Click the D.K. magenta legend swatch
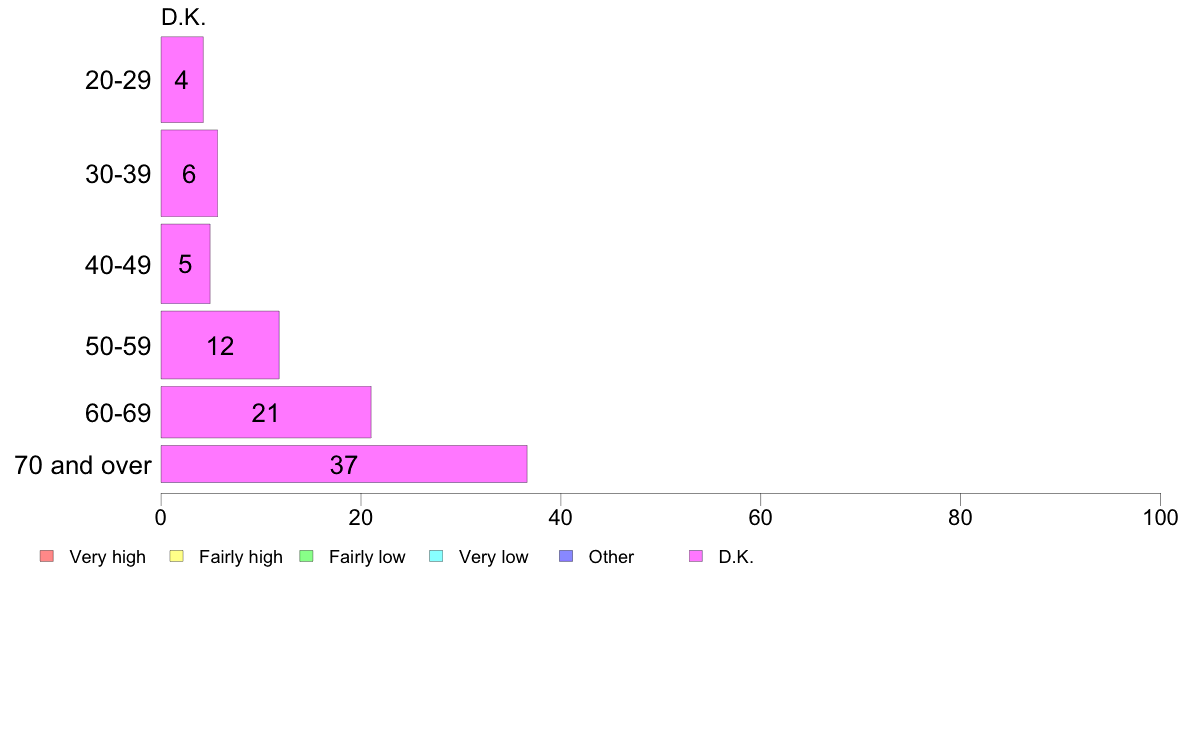Screen dimensions: 1188x736 (x=696, y=556)
